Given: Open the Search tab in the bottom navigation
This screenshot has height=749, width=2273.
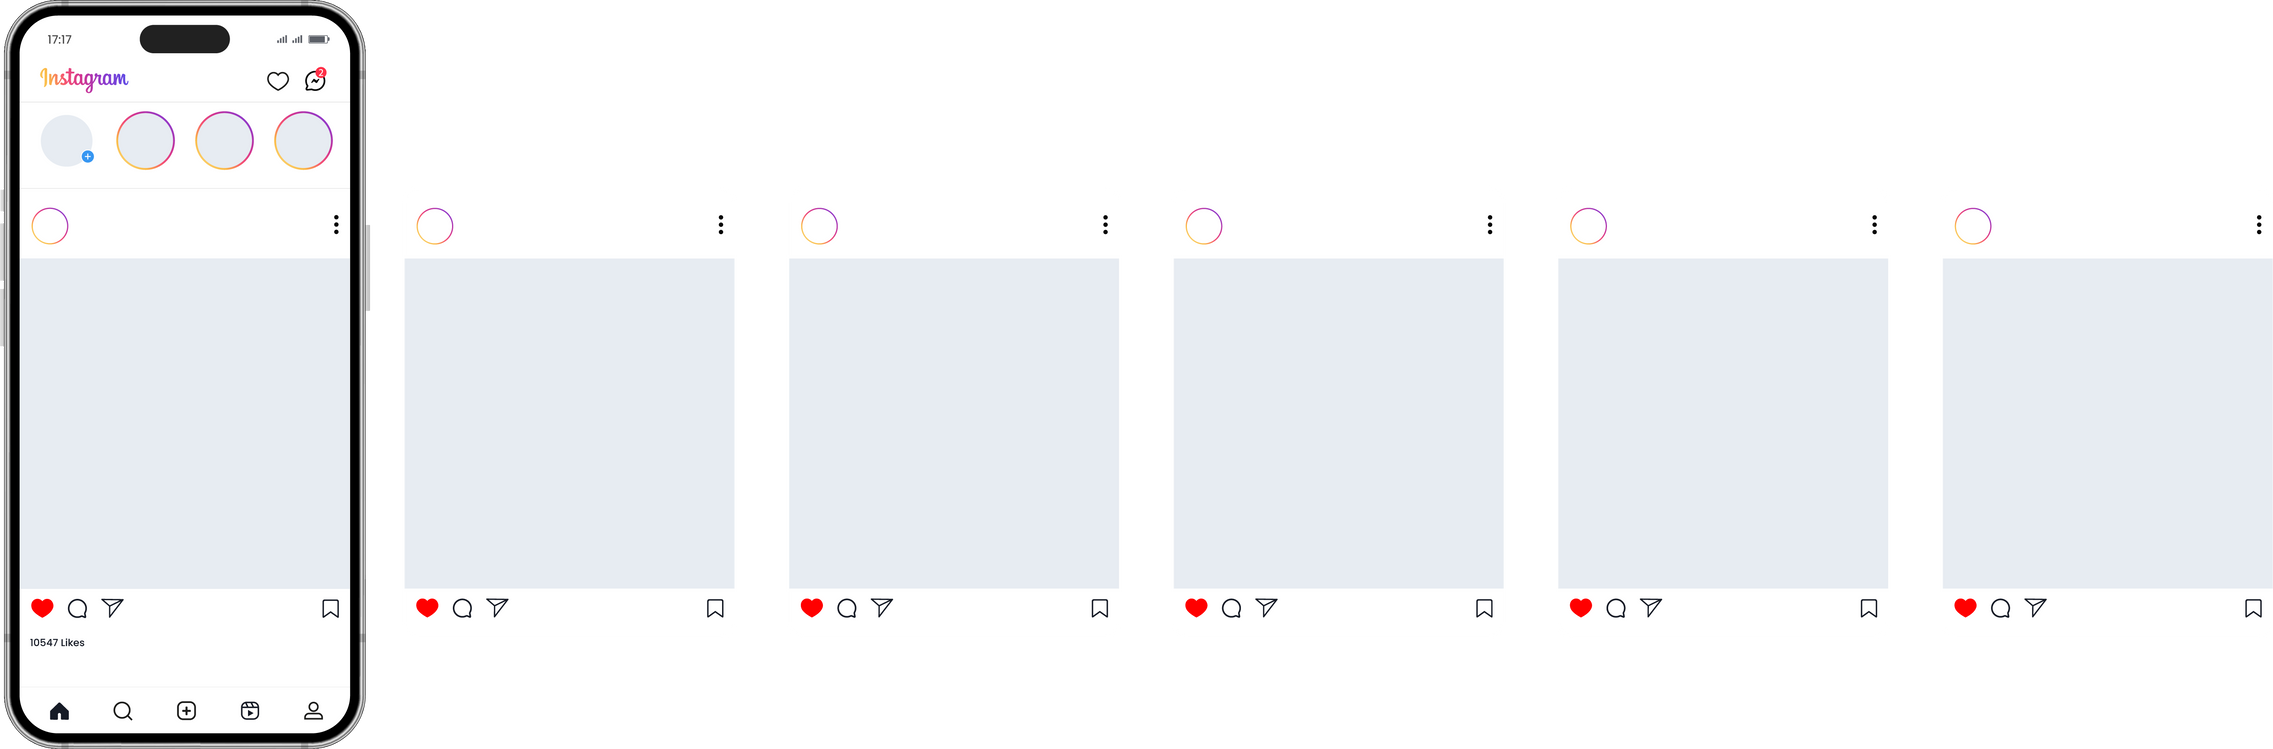Looking at the screenshot, I should pos(123,711).
